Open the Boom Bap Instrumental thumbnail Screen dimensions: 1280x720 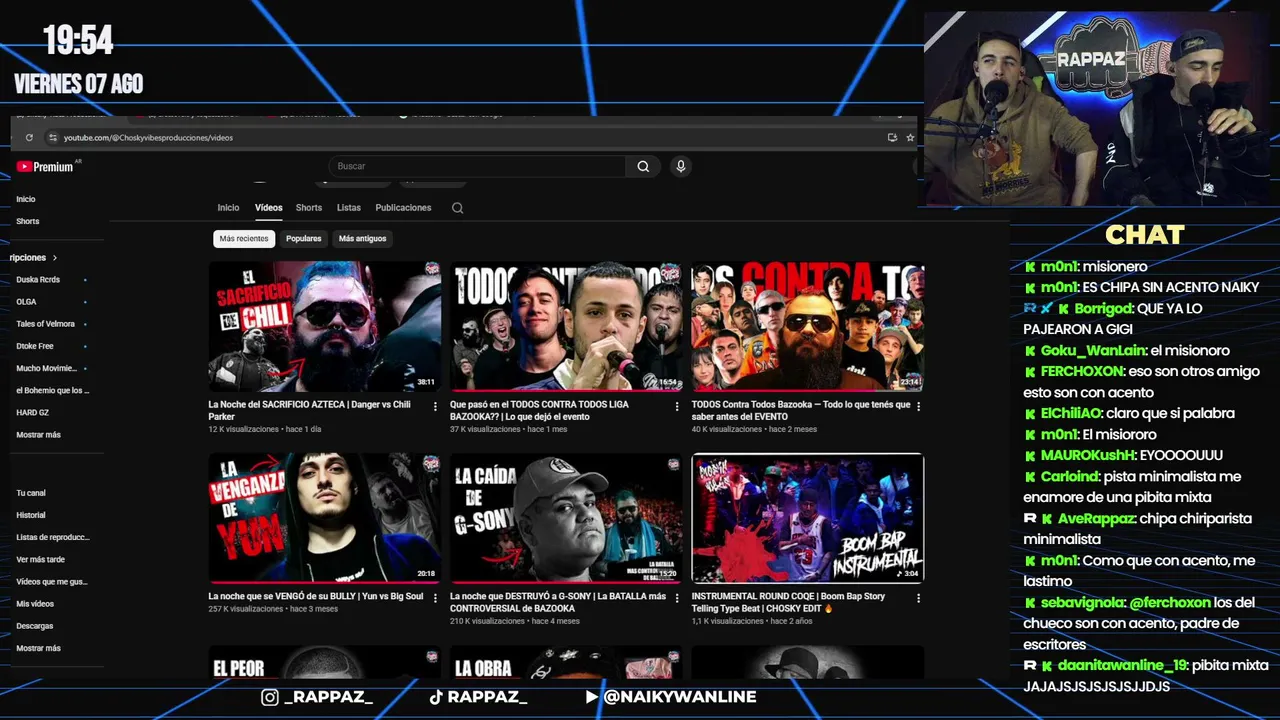point(808,518)
